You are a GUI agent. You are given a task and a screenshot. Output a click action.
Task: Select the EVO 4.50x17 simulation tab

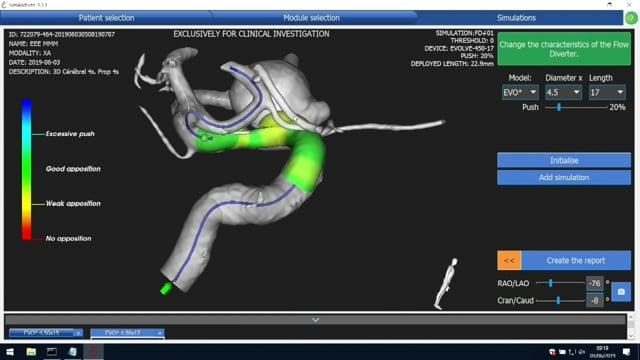tap(128, 333)
